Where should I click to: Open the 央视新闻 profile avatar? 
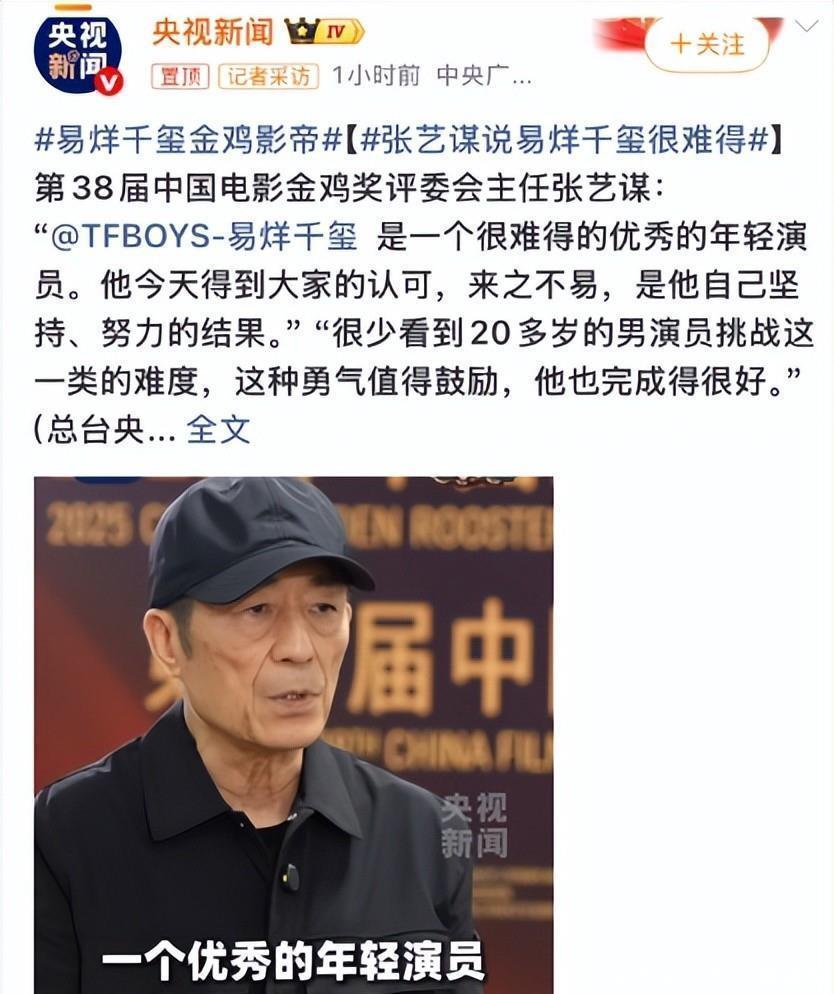click(77, 55)
